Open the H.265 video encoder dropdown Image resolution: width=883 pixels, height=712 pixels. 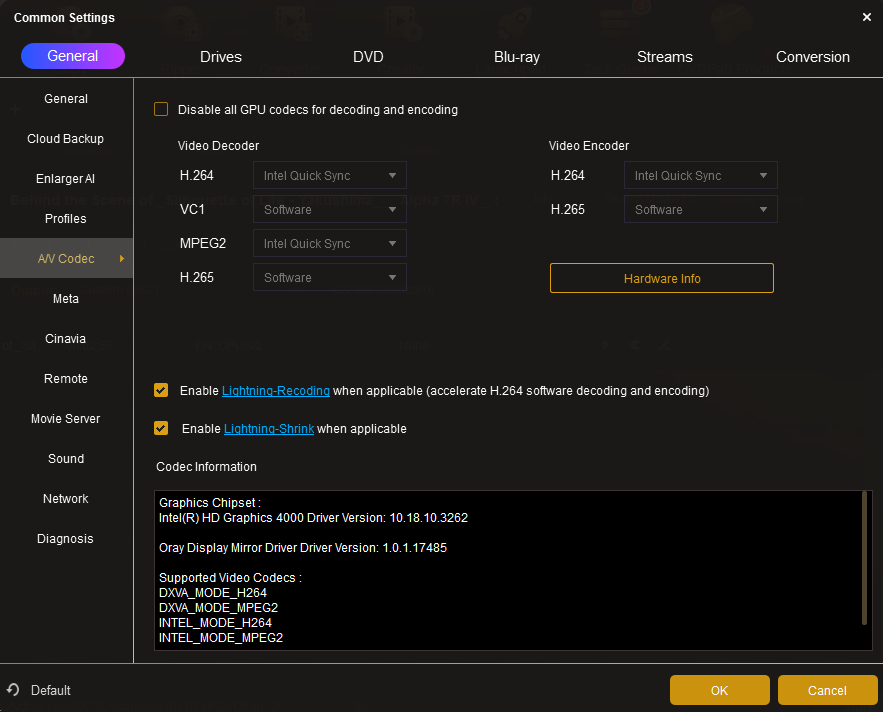pos(701,210)
